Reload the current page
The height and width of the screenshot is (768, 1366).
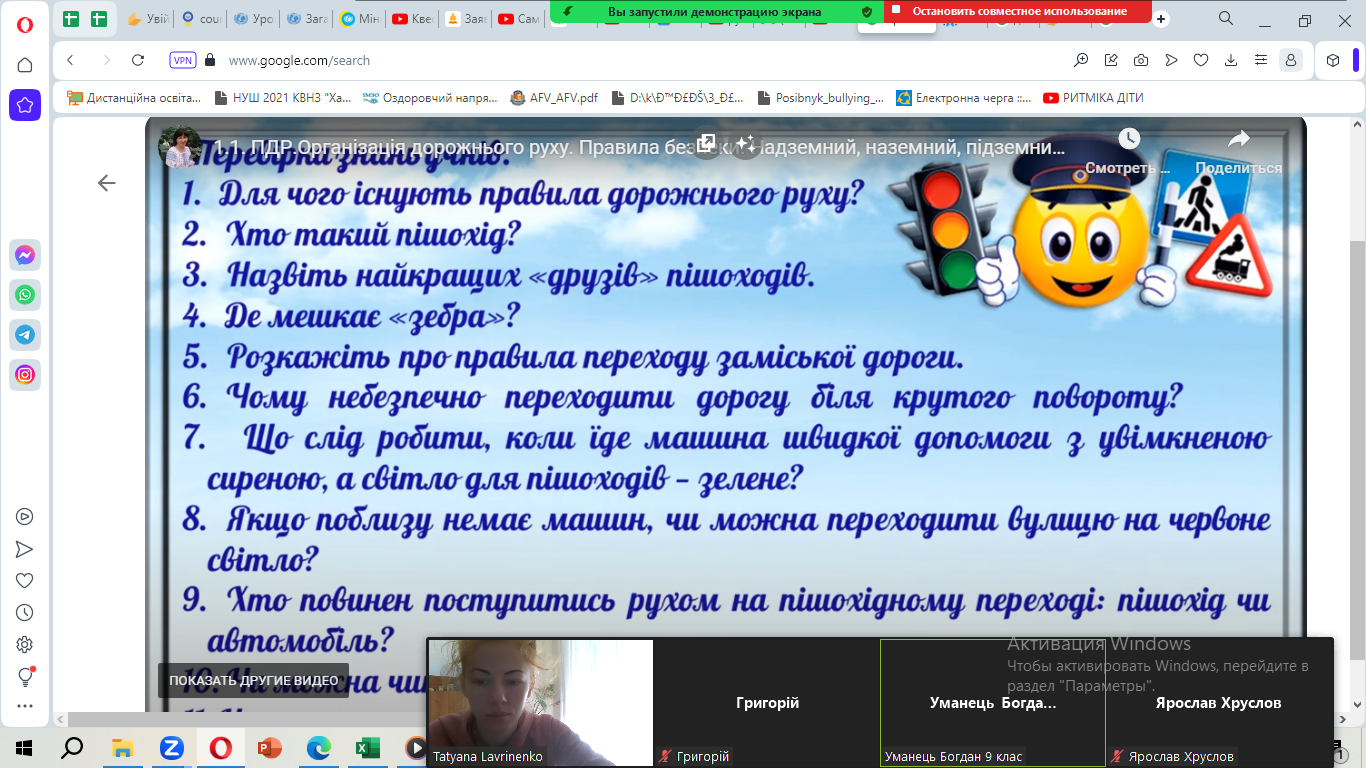pyautogui.click(x=138, y=60)
